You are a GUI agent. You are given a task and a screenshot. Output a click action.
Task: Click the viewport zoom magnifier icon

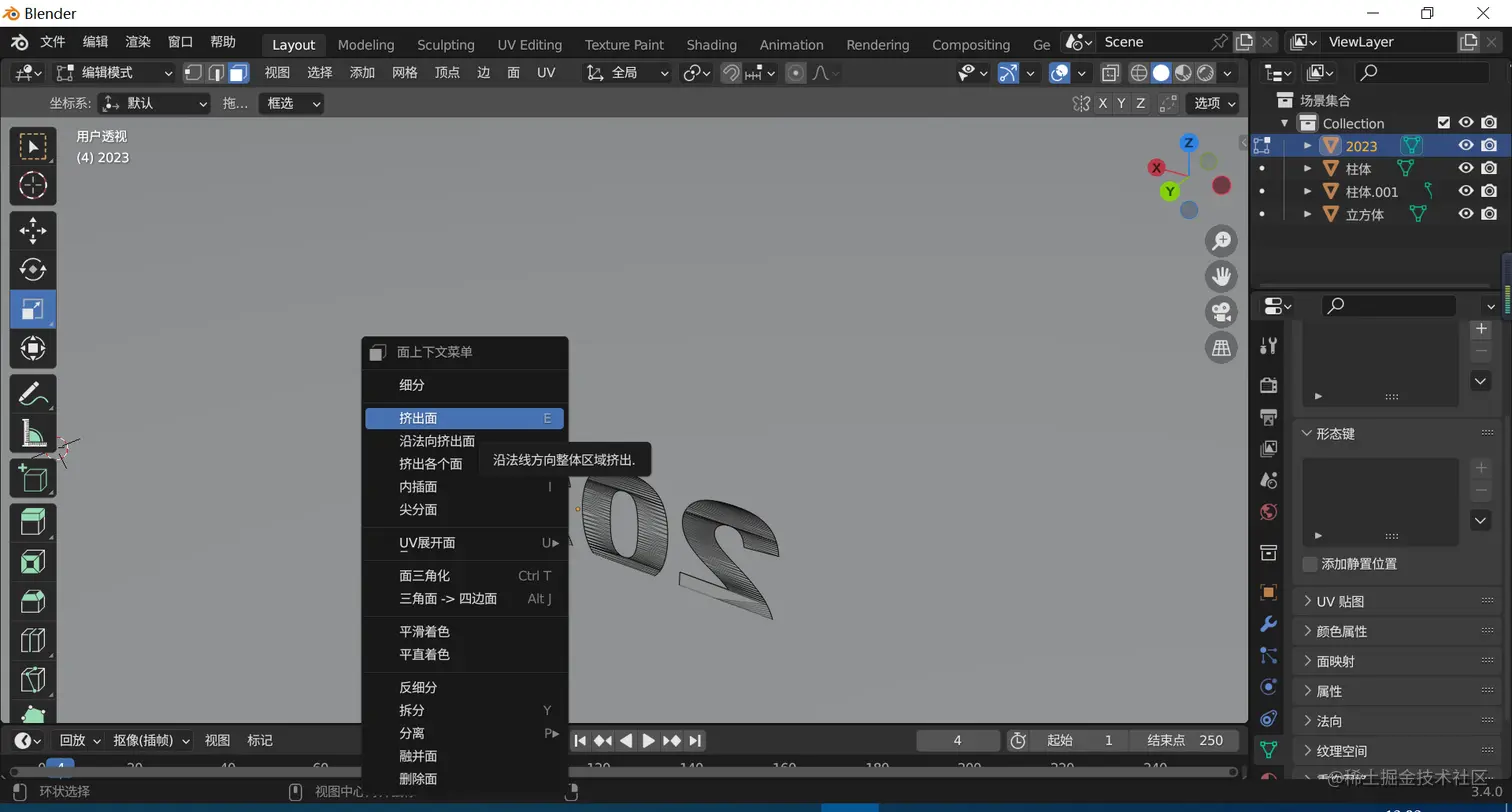(x=1221, y=241)
